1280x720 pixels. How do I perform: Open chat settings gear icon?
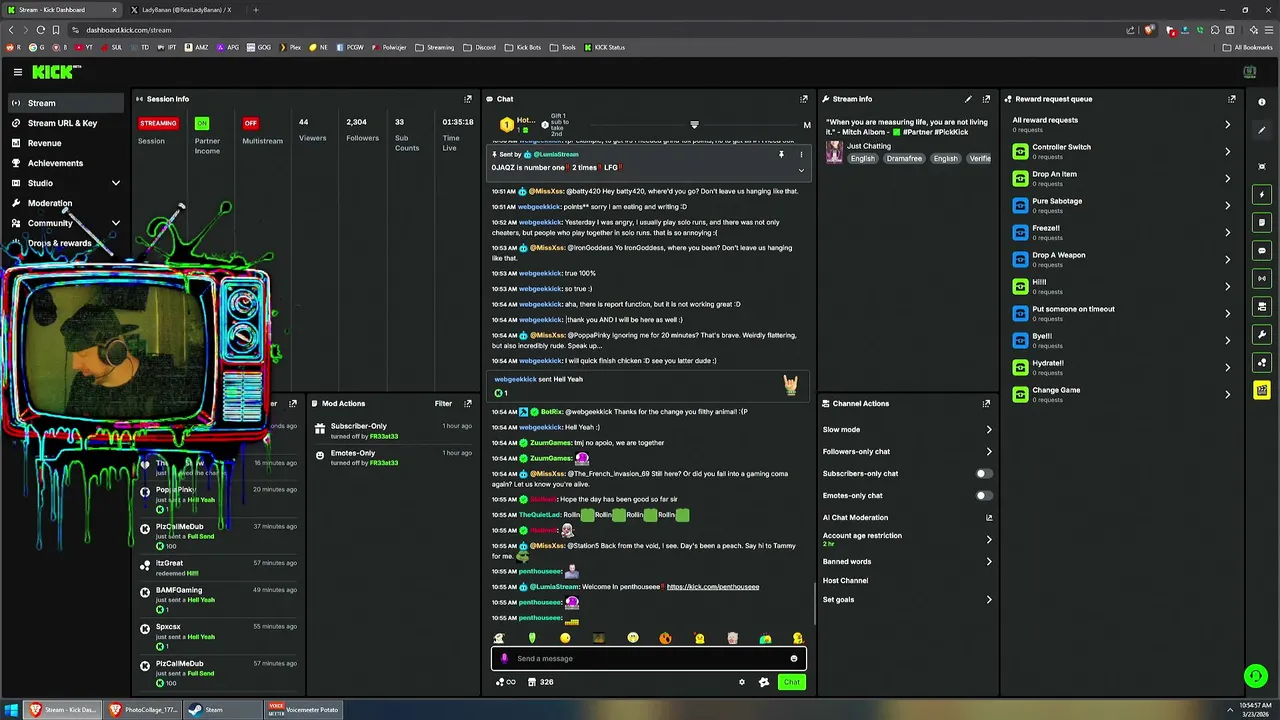point(741,682)
